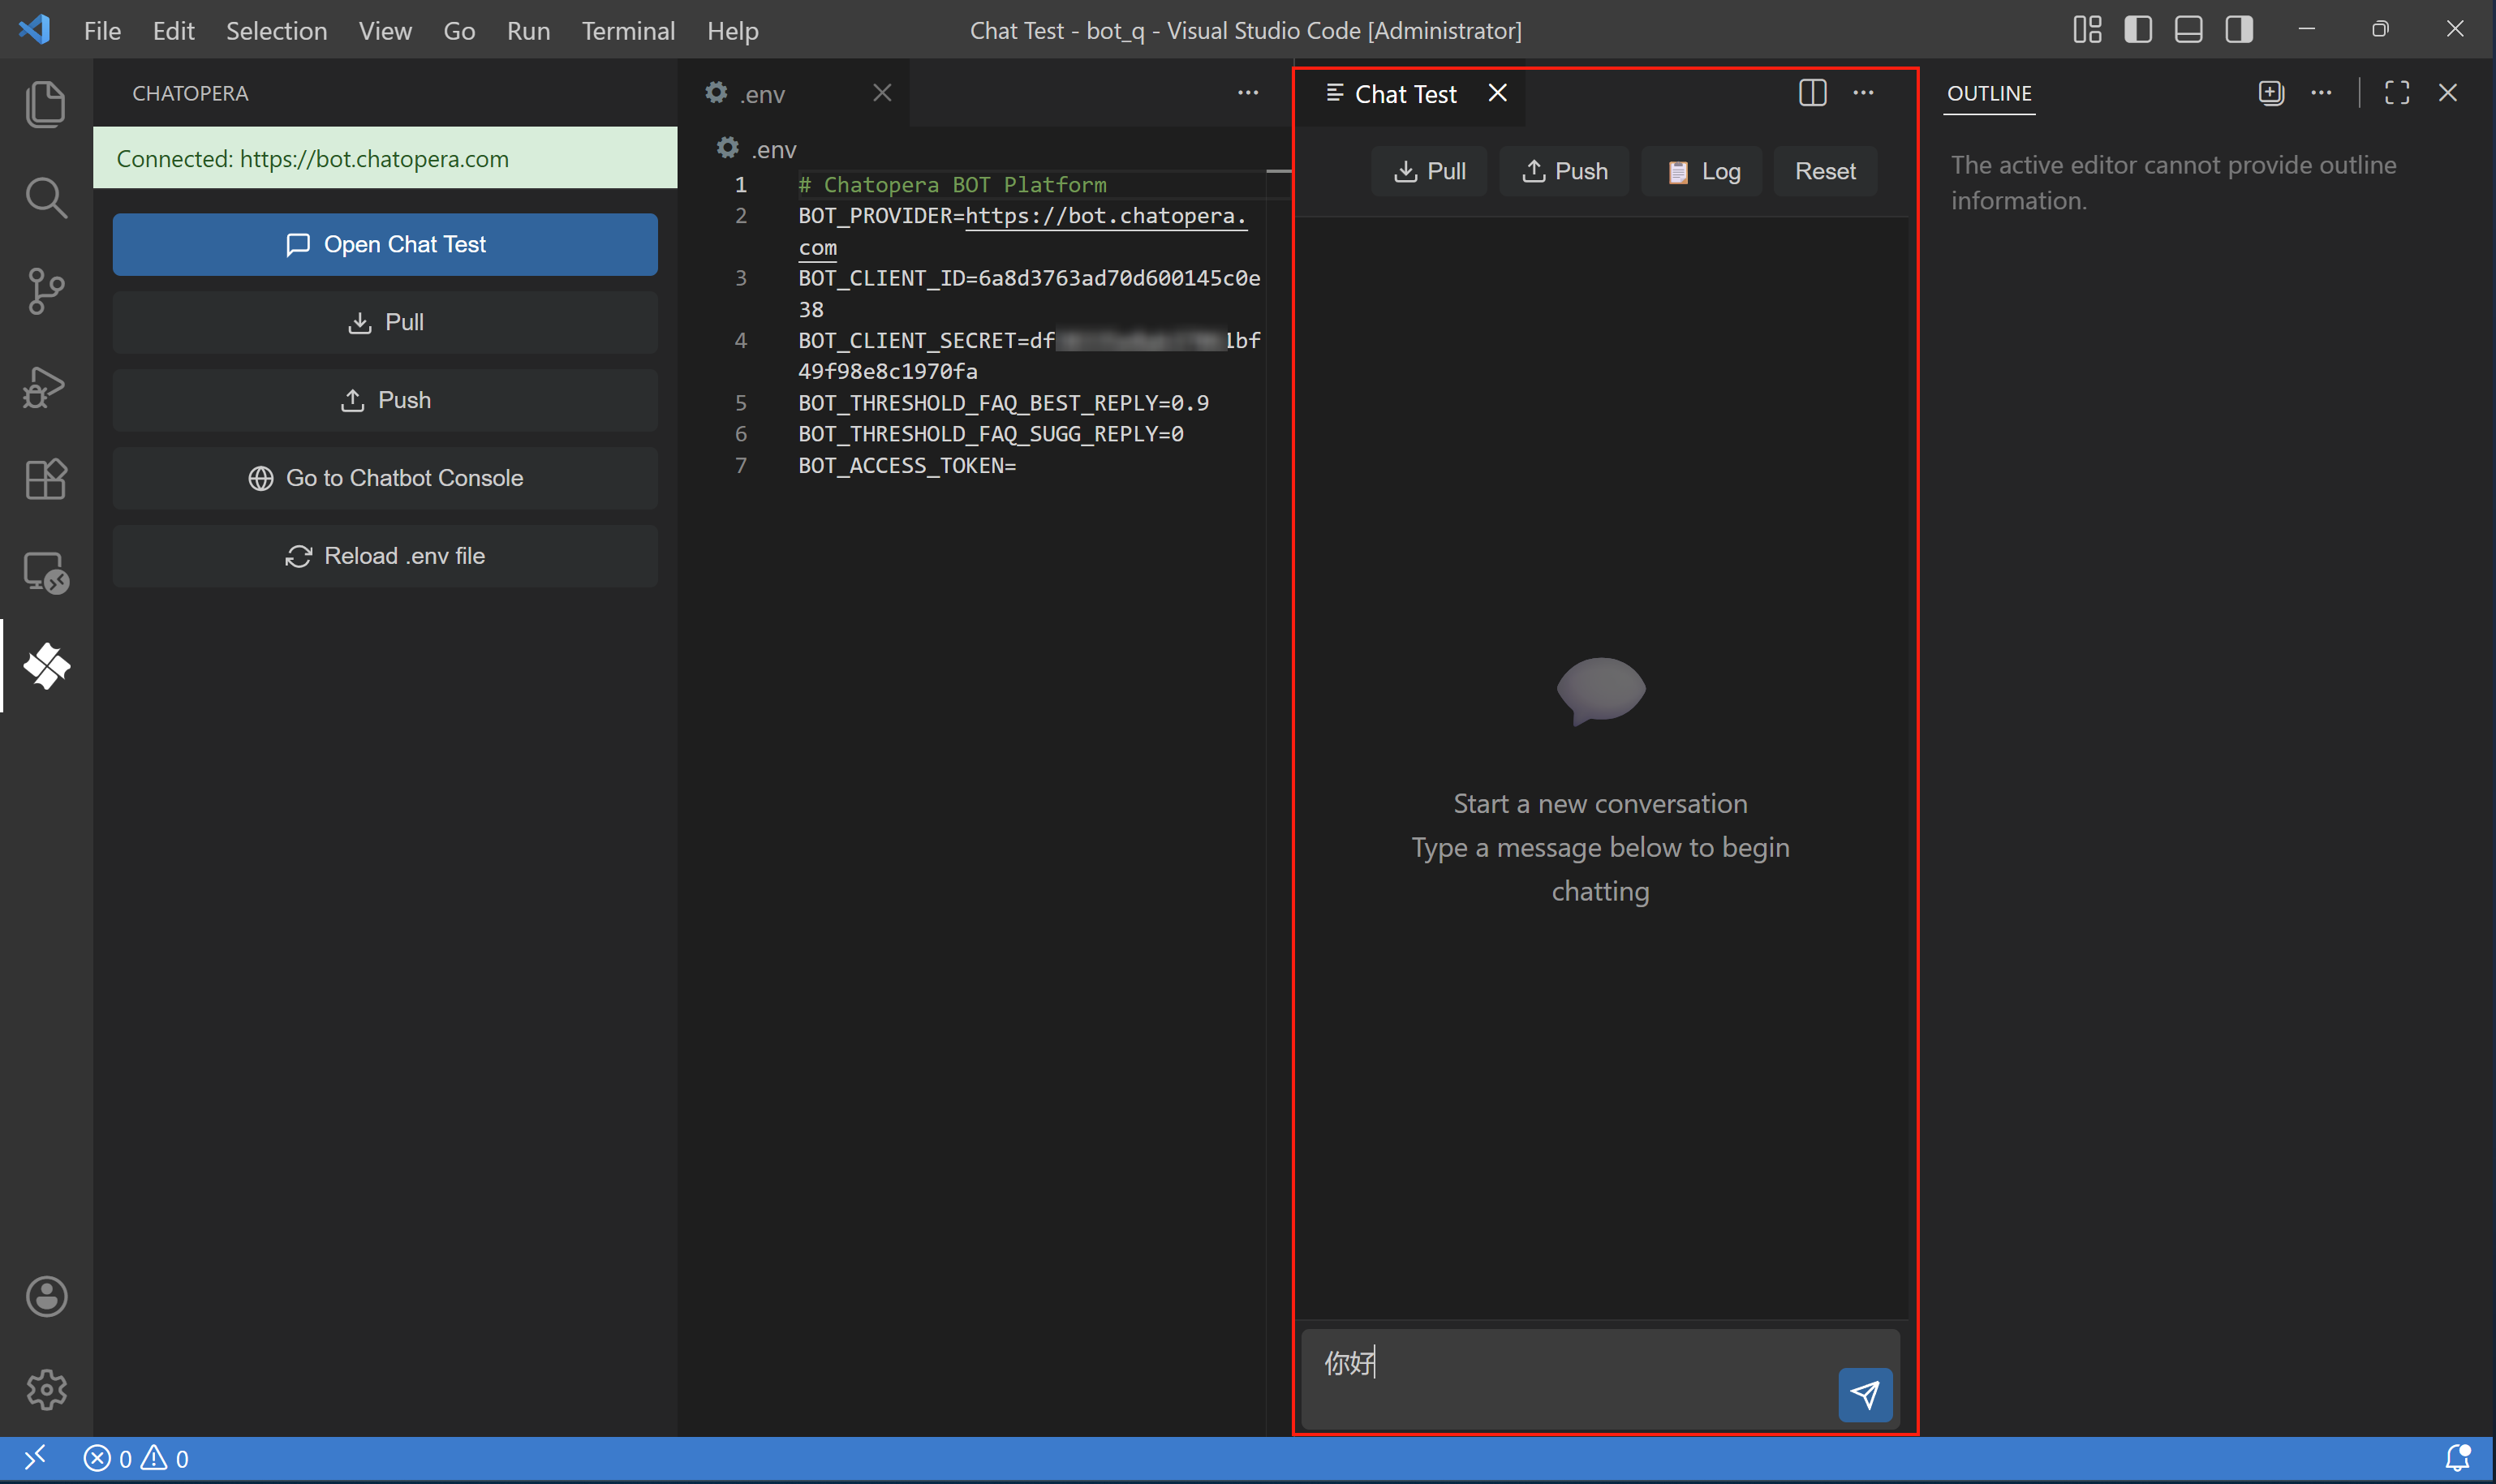Toggle the bottom panel visibility

2188,30
